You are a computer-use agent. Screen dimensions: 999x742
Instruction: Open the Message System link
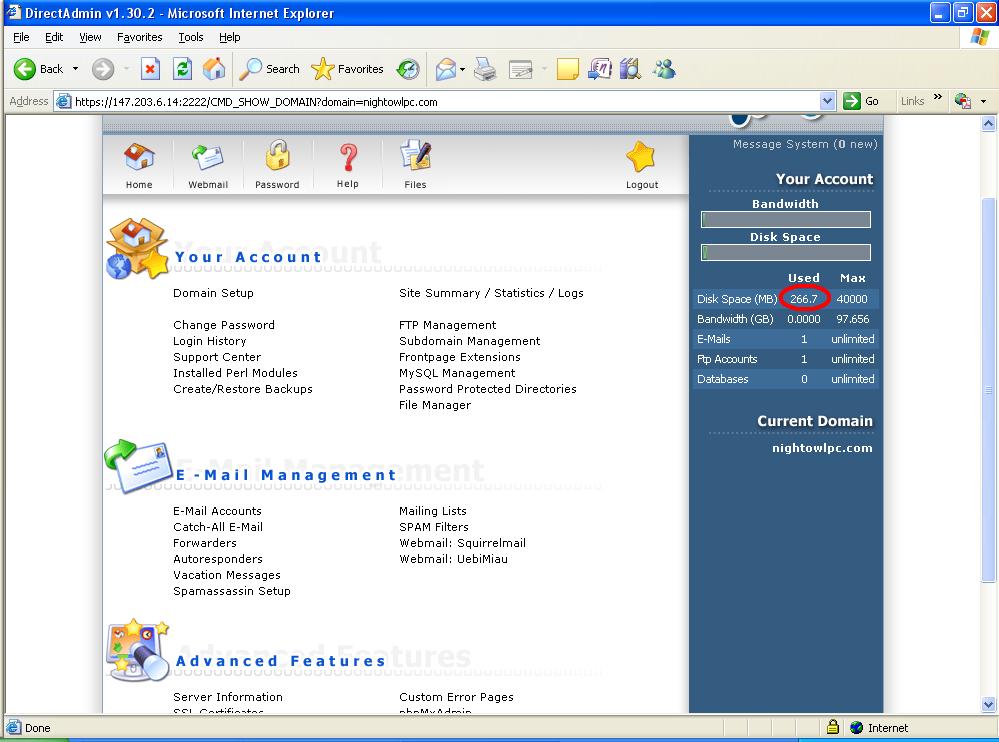(x=805, y=144)
